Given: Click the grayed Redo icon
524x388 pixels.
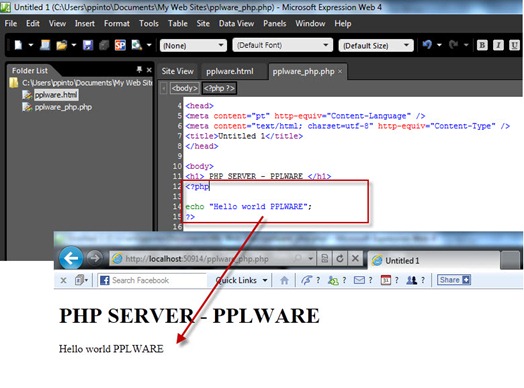Looking at the screenshot, I should pyautogui.click(x=453, y=45).
